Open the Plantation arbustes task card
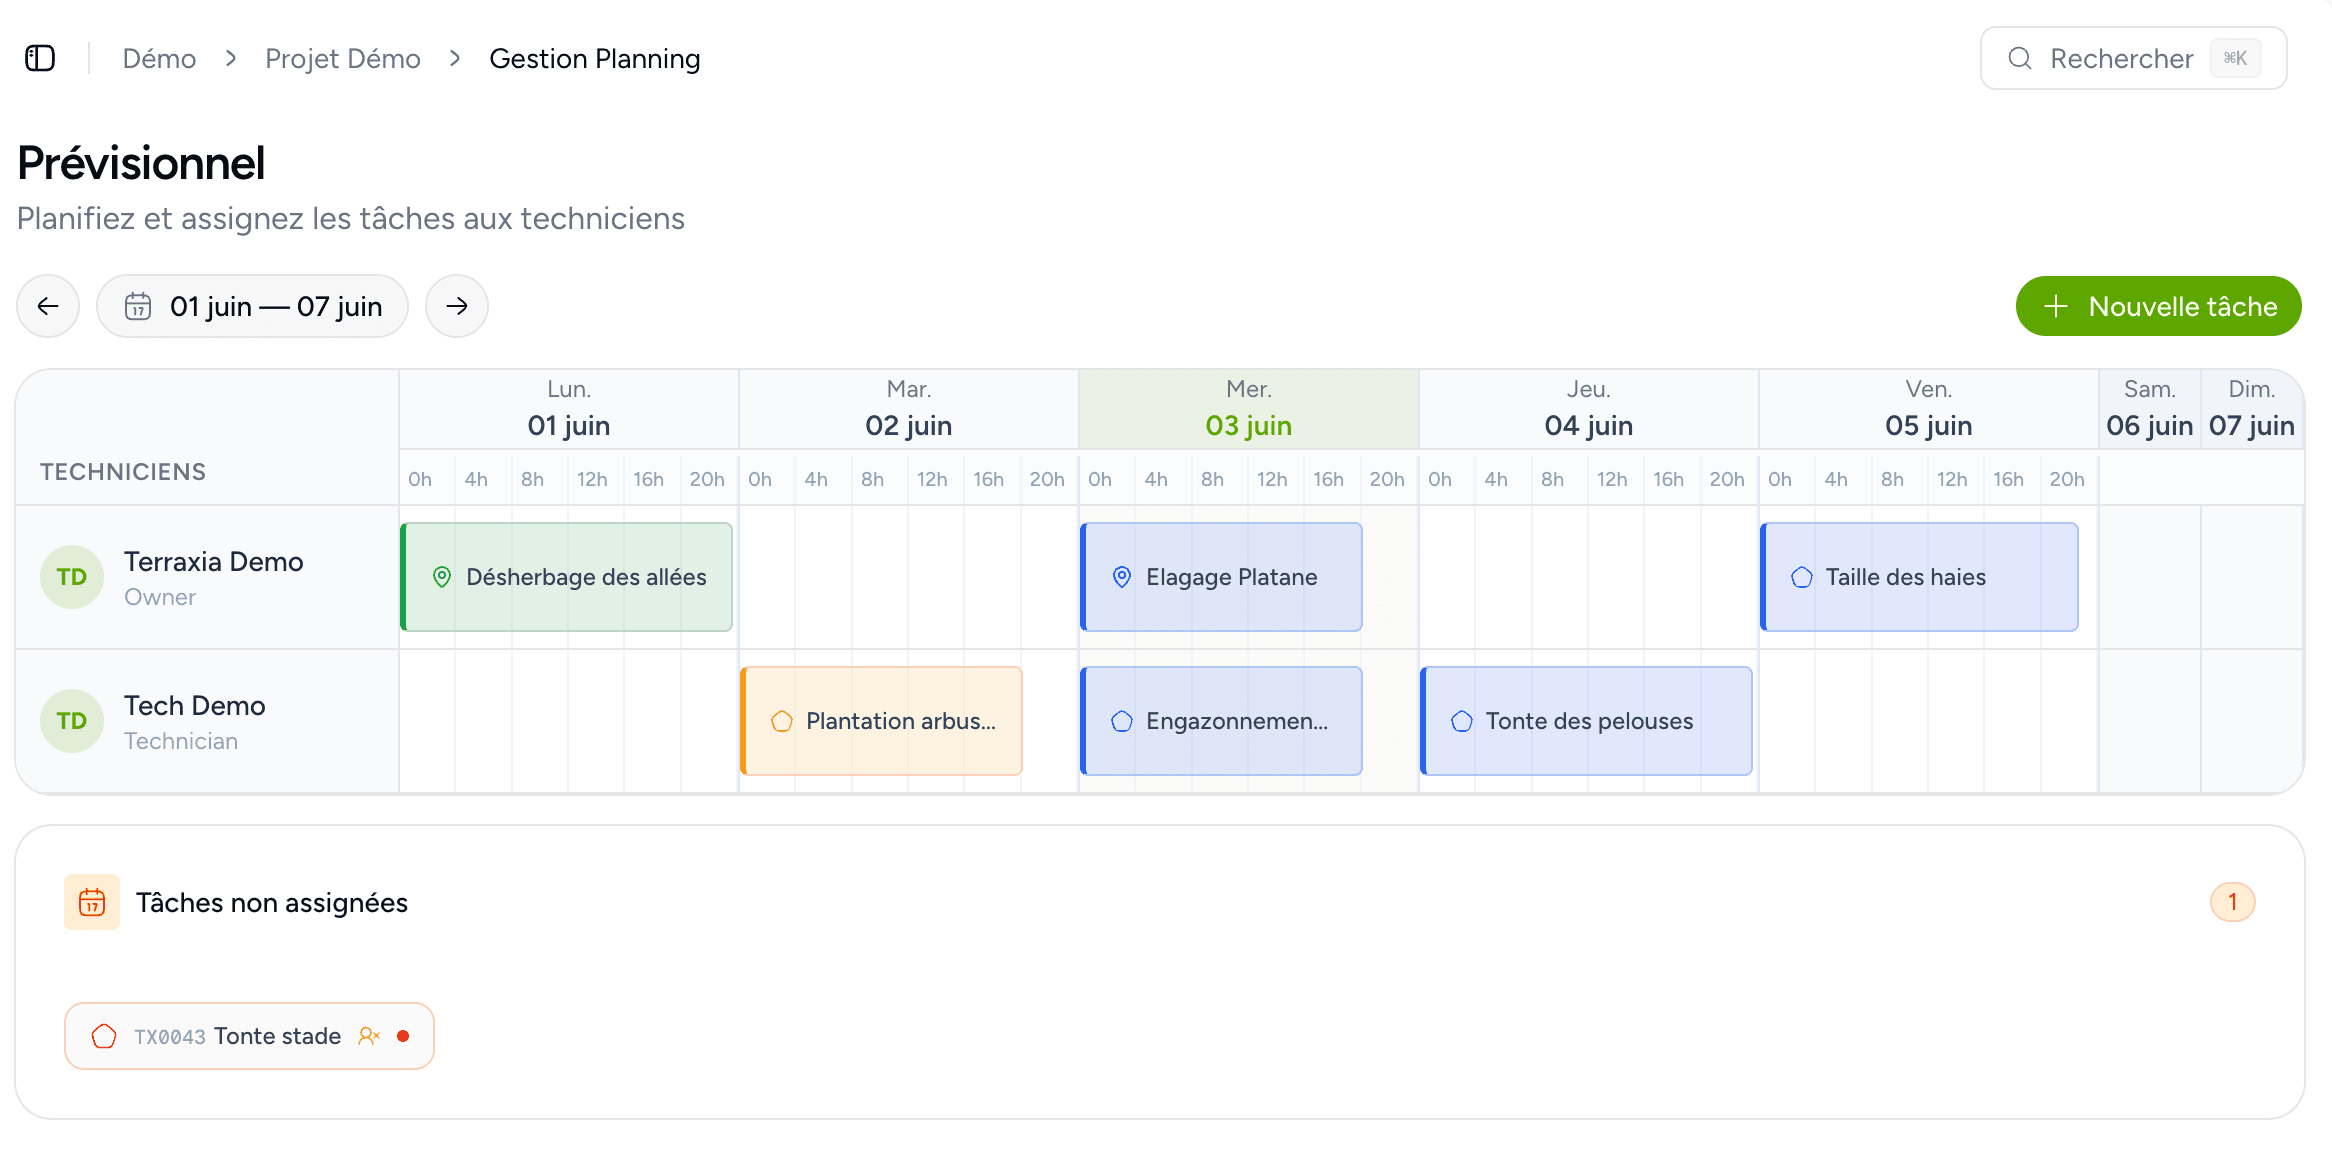Screen dimensions: 2332x1154 pyautogui.click(x=881, y=721)
